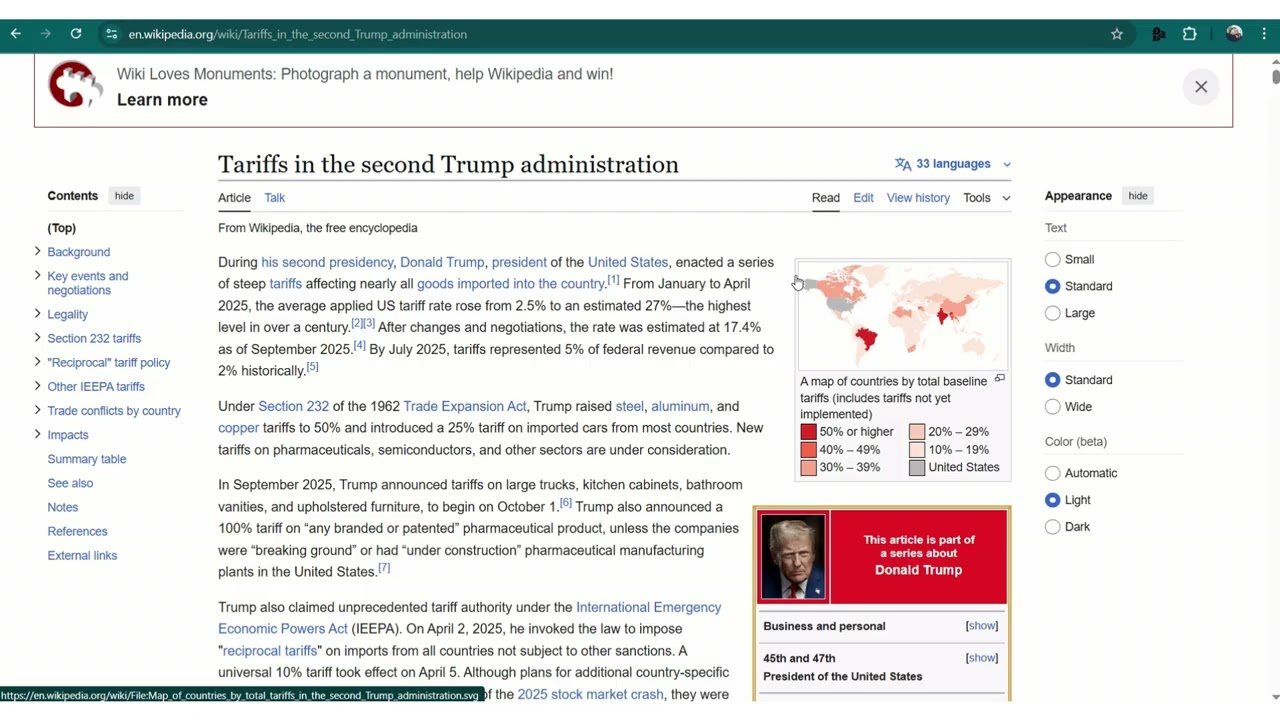Expand Section 232 tariffs contents entry
The image size is (1280, 720).
(x=37, y=337)
